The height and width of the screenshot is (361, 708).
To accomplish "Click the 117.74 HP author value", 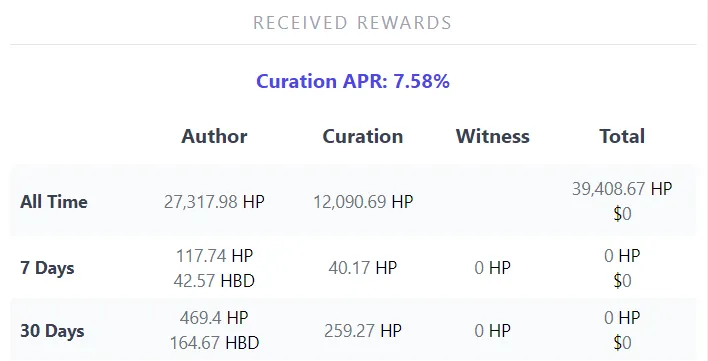I will click(x=214, y=256).
